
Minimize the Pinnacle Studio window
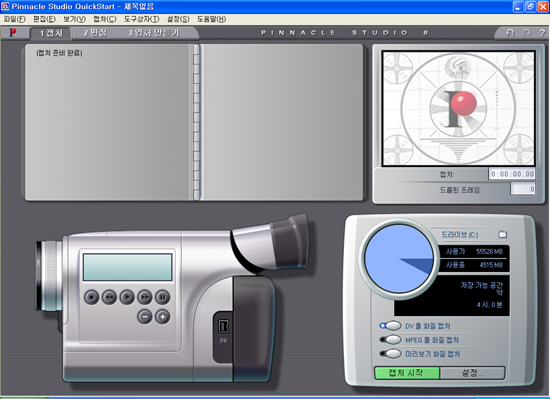(x=518, y=7)
